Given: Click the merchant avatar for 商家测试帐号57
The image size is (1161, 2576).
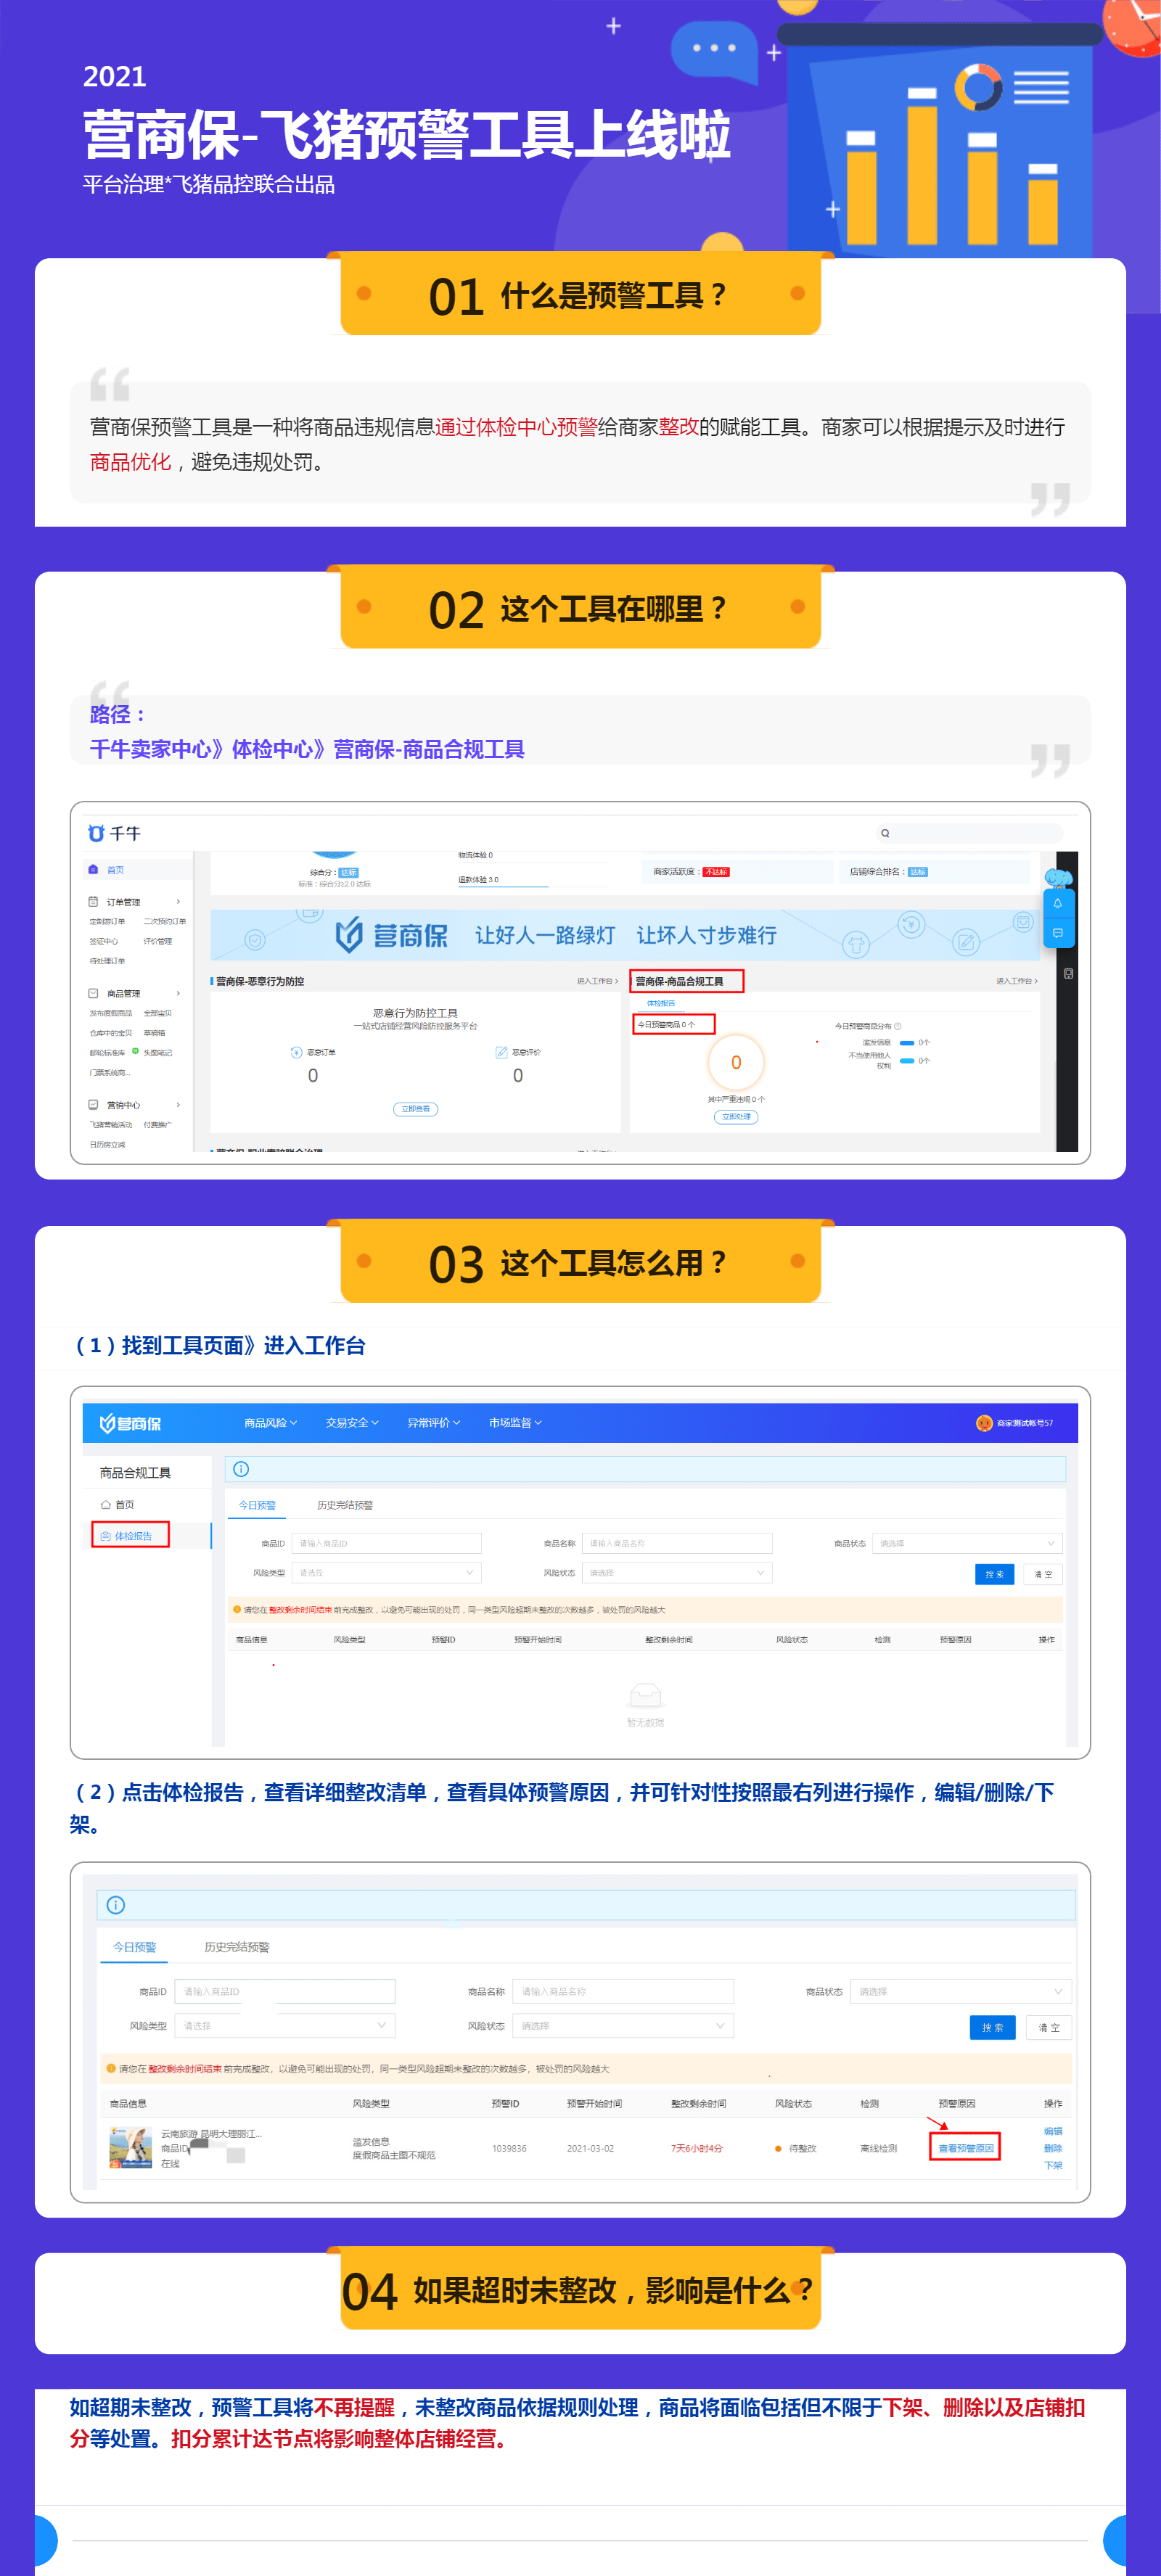Looking at the screenshot, I should (x=984, y=1423).
